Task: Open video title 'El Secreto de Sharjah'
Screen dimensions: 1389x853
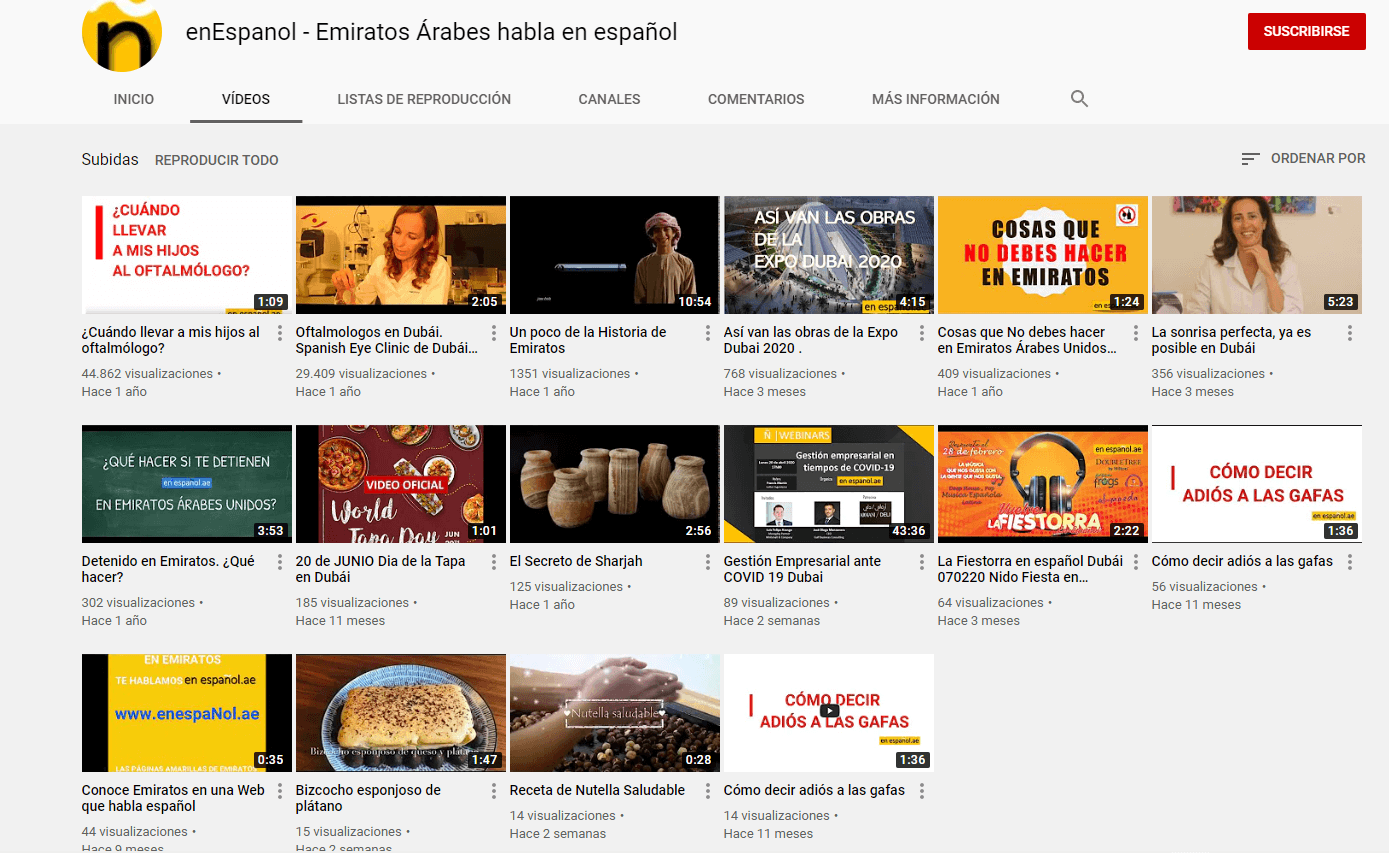Action: tap(576, 561)
